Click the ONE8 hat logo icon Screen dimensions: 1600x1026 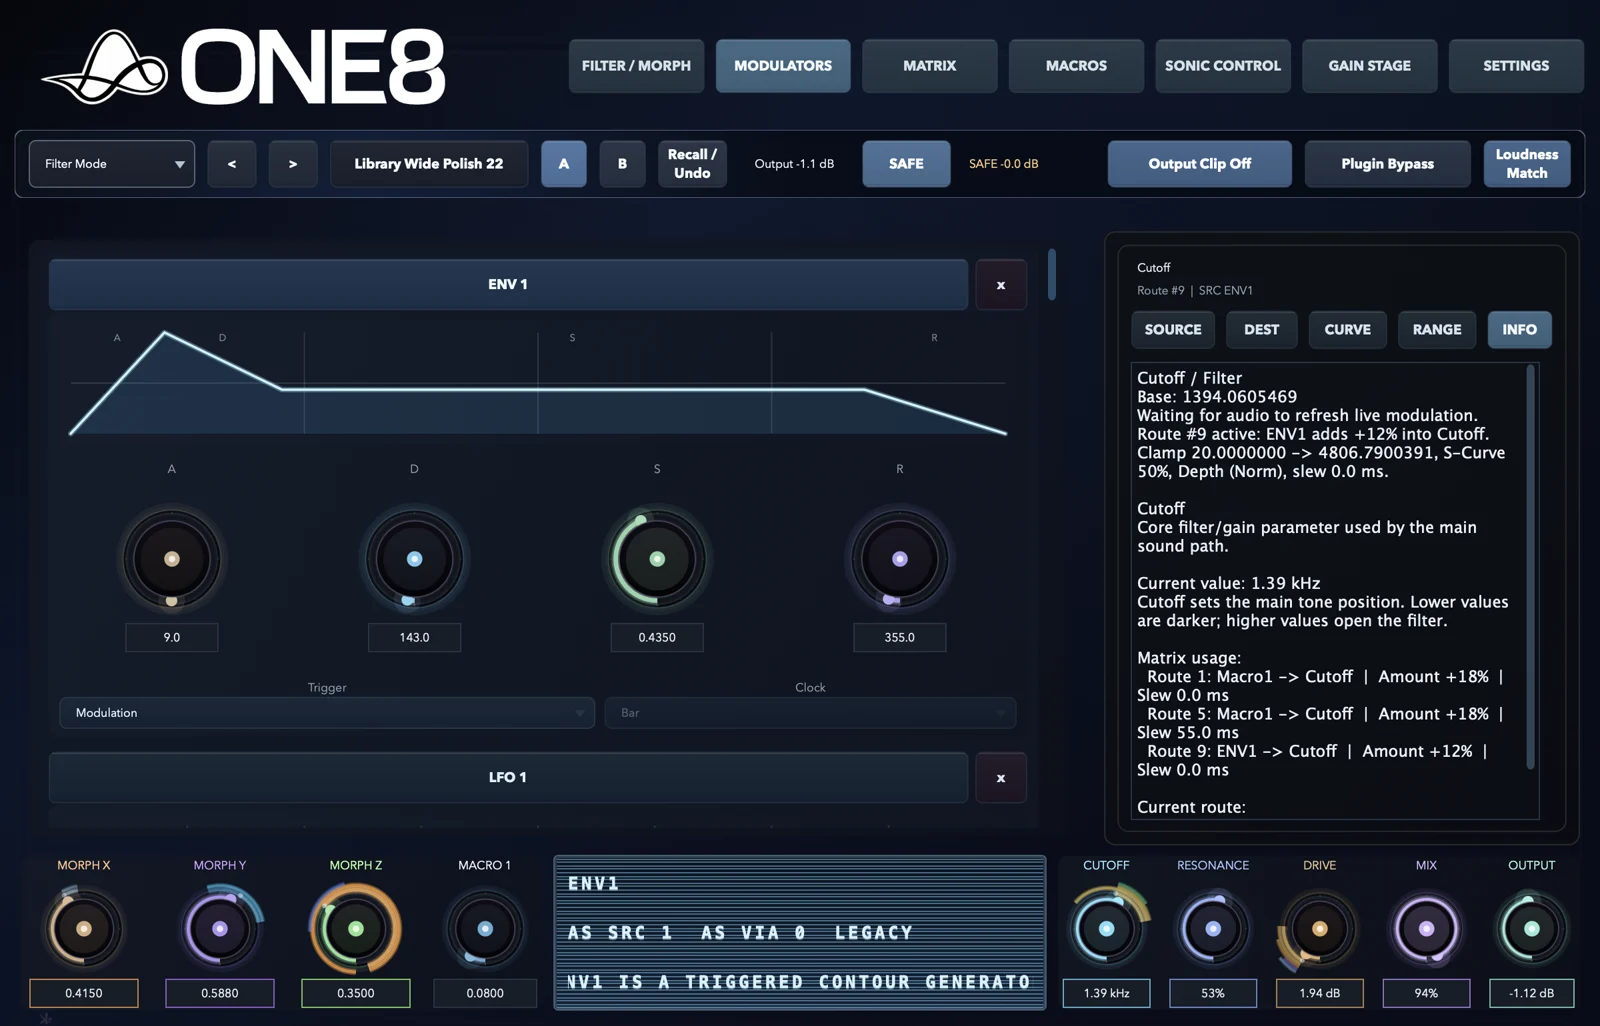click(x=105, y=67)
